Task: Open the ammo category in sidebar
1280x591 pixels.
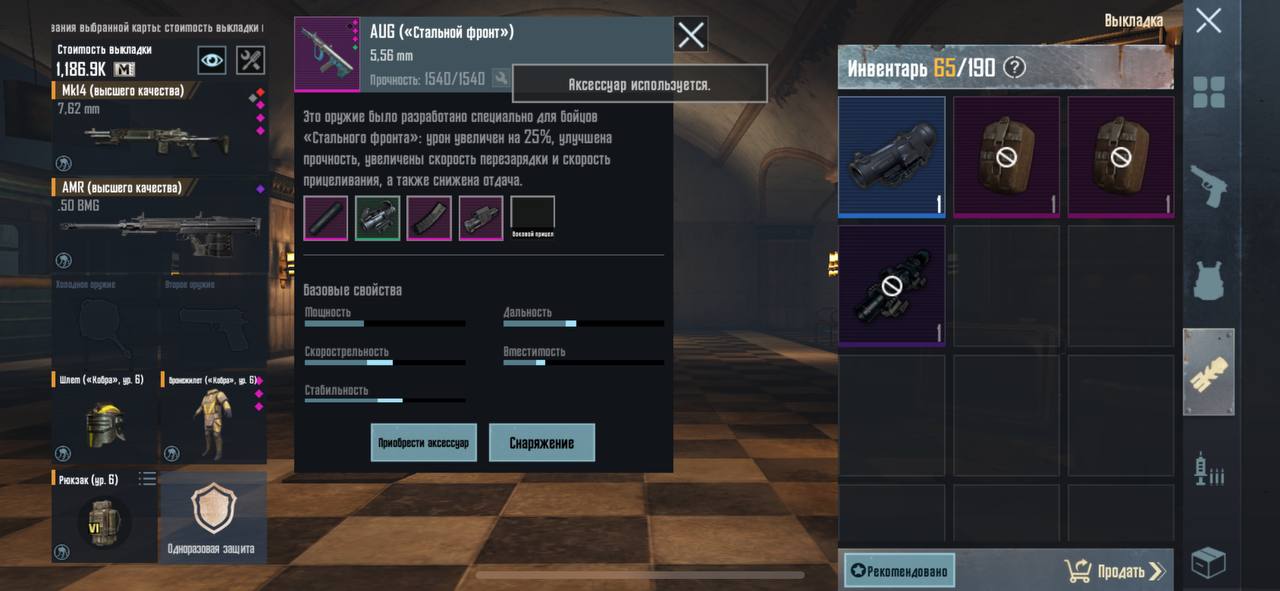Action: [1208, 468]
